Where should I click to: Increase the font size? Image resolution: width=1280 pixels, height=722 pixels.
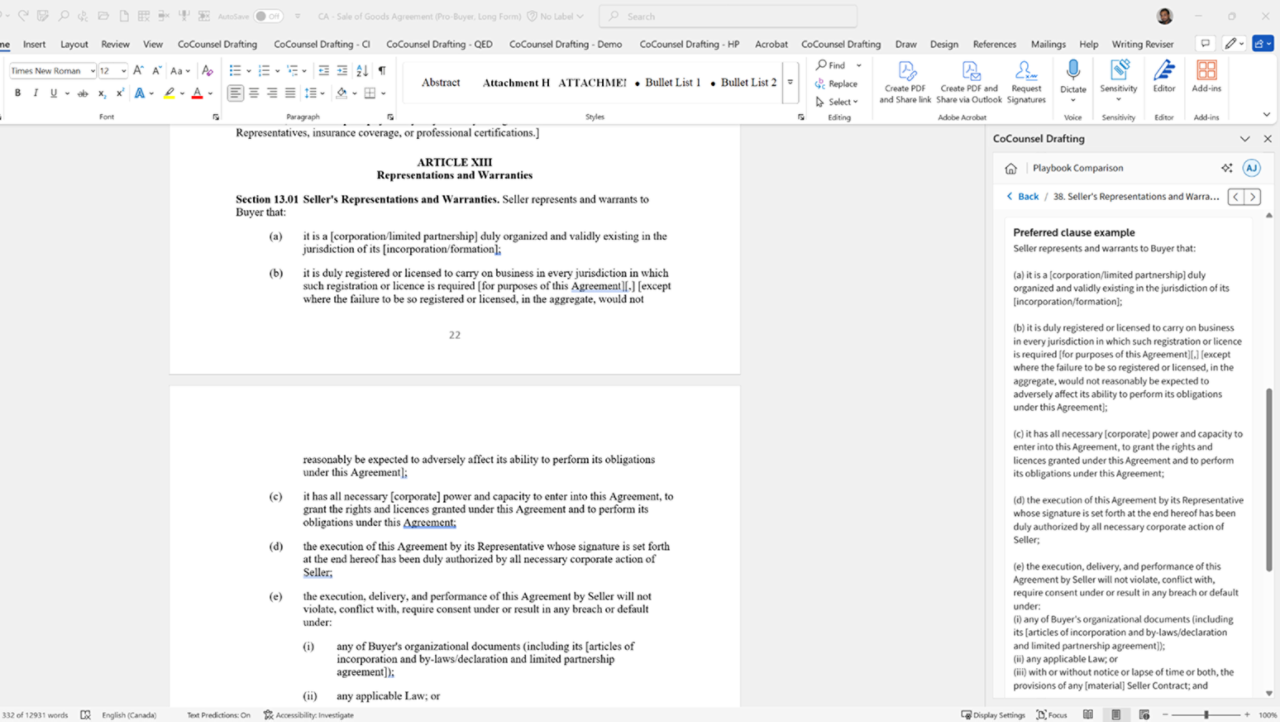coord(138,71)
